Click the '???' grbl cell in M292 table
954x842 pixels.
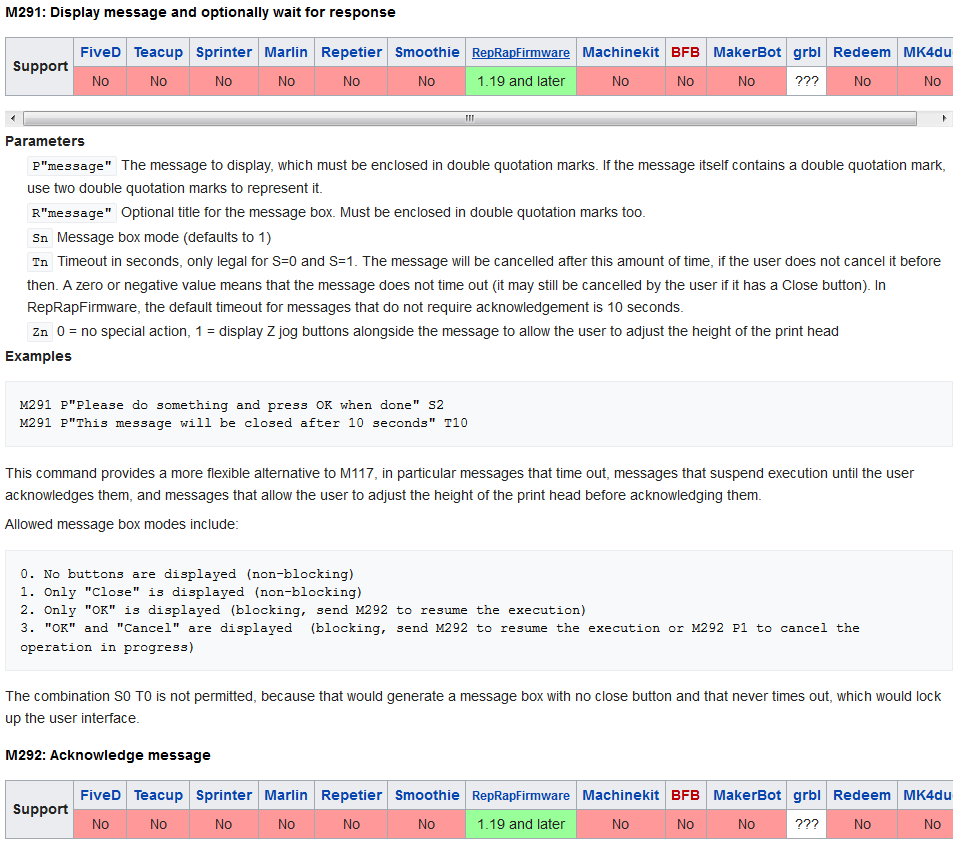tap(807, 824)
